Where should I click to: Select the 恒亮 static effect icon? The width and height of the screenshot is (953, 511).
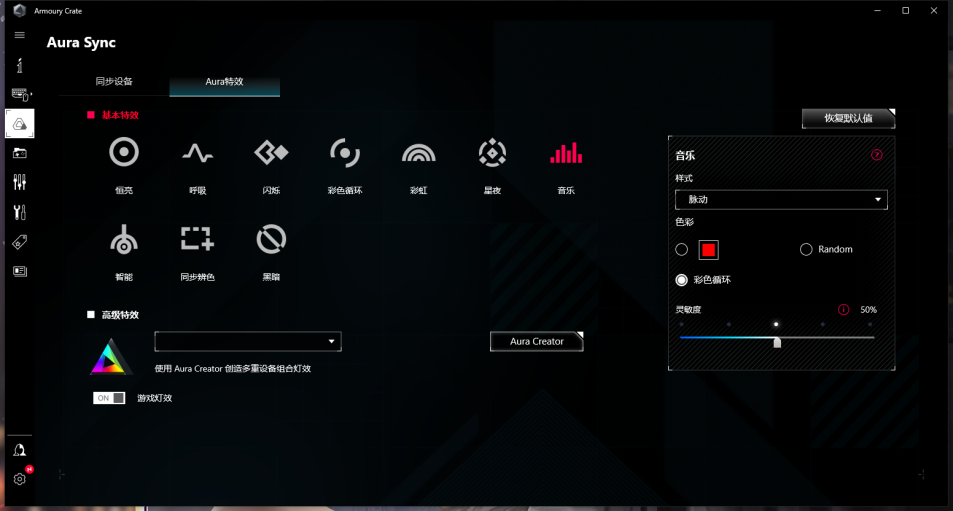point(124,152)
